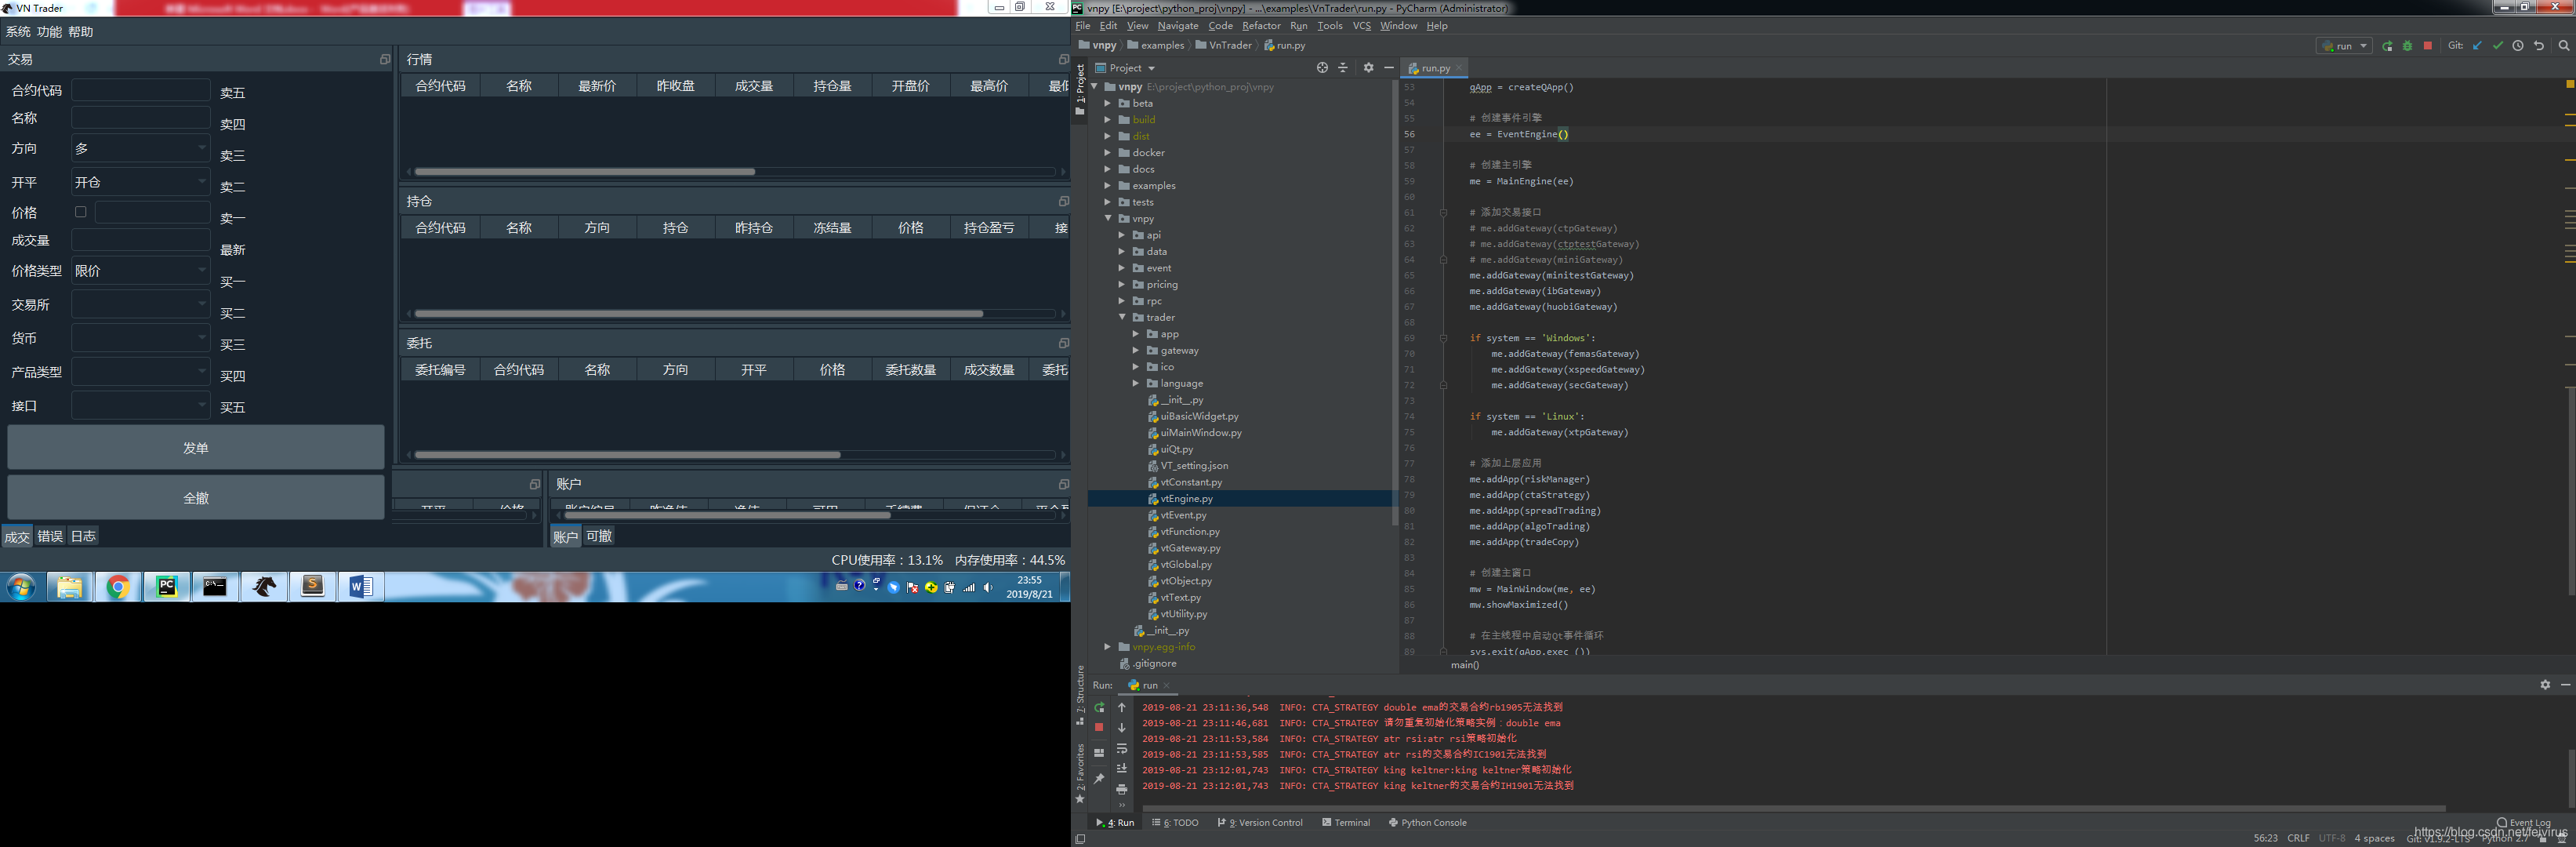Viewport: 2576px width, 847px height.
Task: Click the 合约代码 input field
Action: pos(141,90)
